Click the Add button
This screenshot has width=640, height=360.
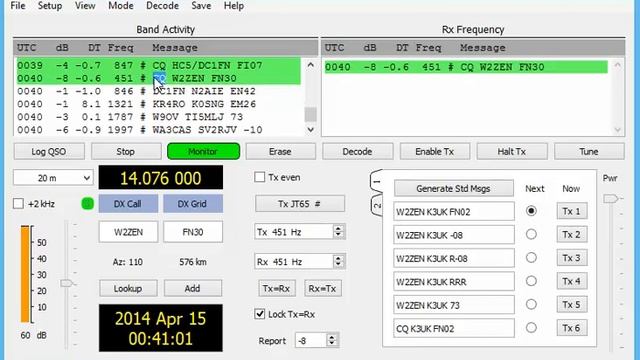pyautogui.click(x=193, y=288)
